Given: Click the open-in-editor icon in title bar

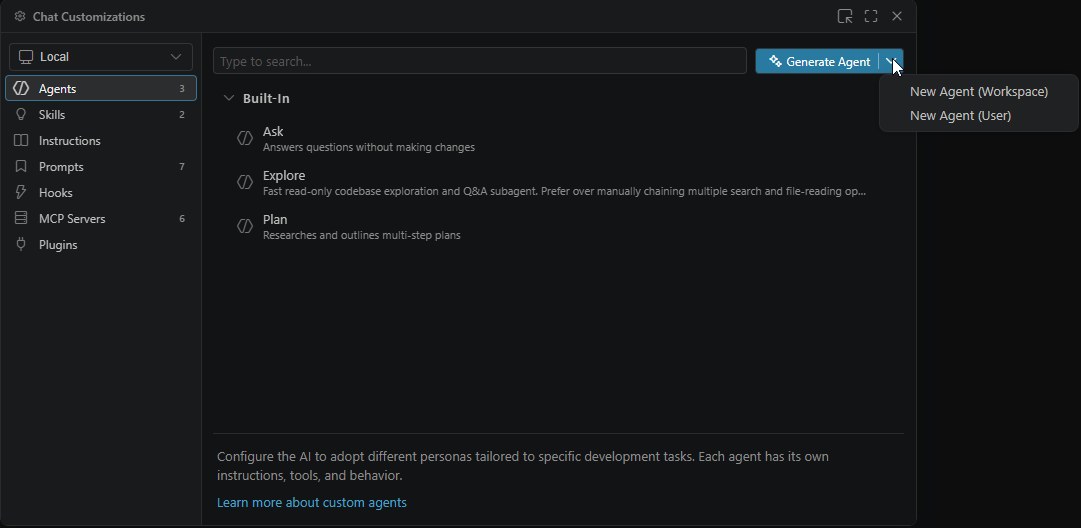Looking at the screenshot, I should [845, 17].
